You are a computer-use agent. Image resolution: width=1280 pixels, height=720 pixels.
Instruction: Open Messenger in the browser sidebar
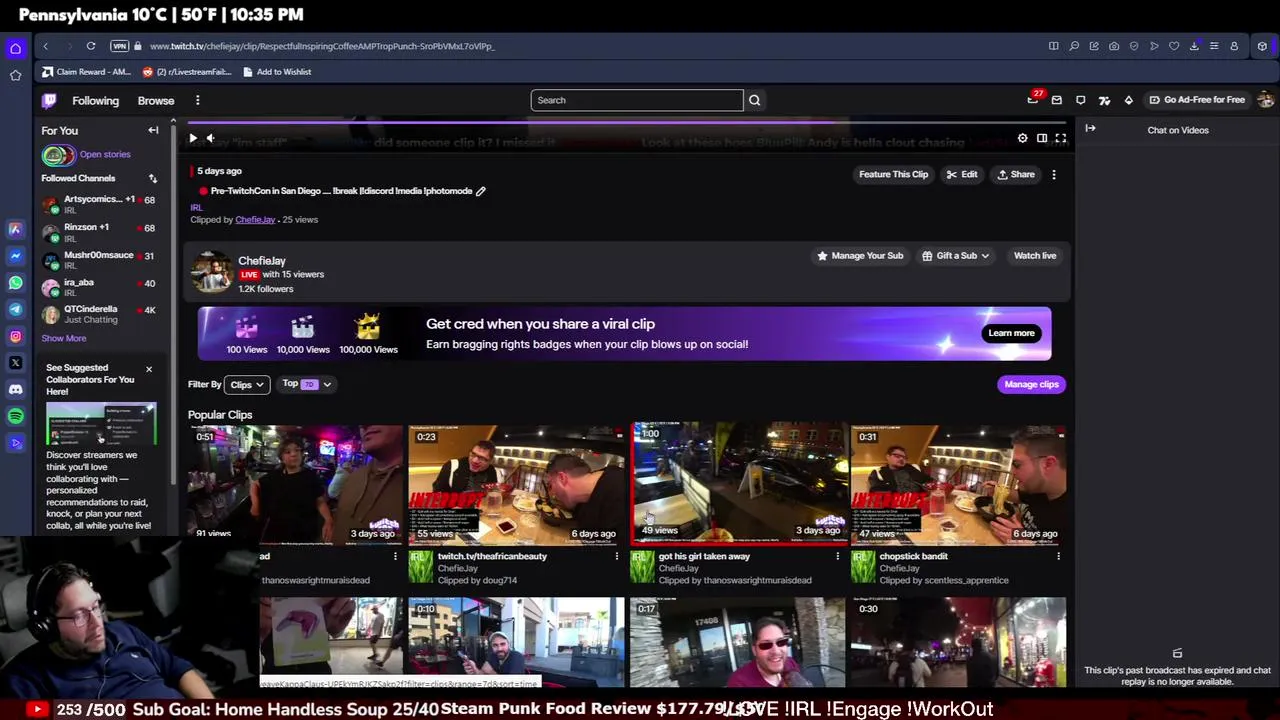pos(15,256)
